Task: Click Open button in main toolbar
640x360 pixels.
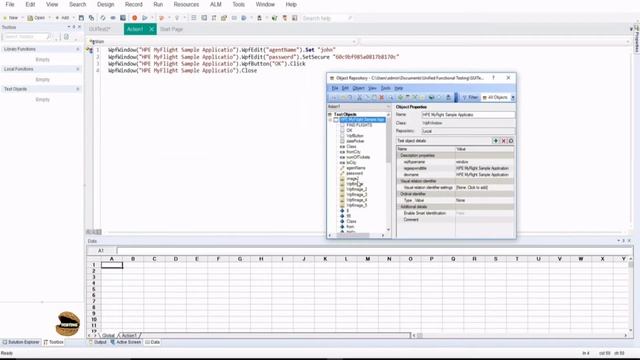Action: click(36, 18)
